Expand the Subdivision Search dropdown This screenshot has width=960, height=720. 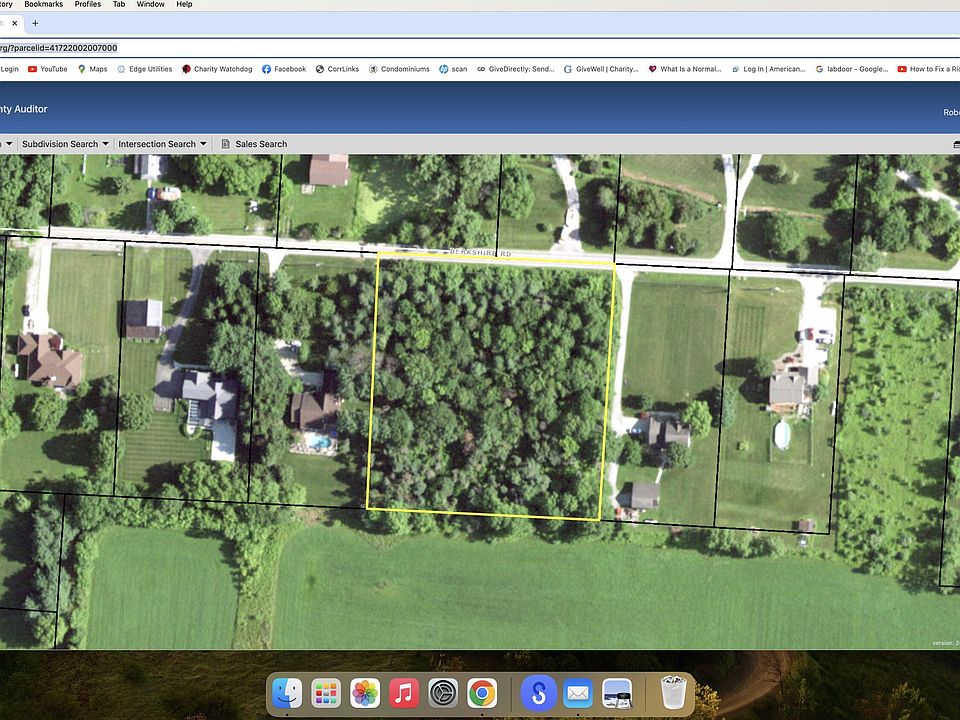coord(65,144)
